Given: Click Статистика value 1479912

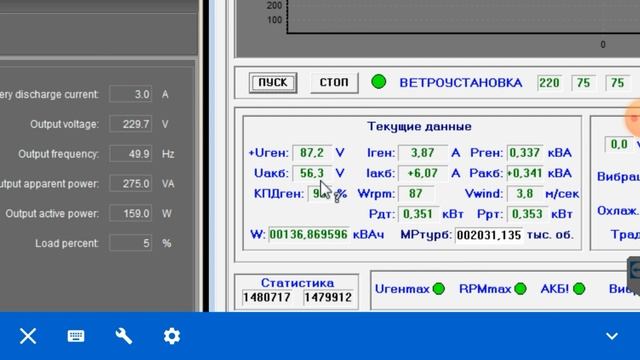Looking at the screenshot, I should coord(328,298).
